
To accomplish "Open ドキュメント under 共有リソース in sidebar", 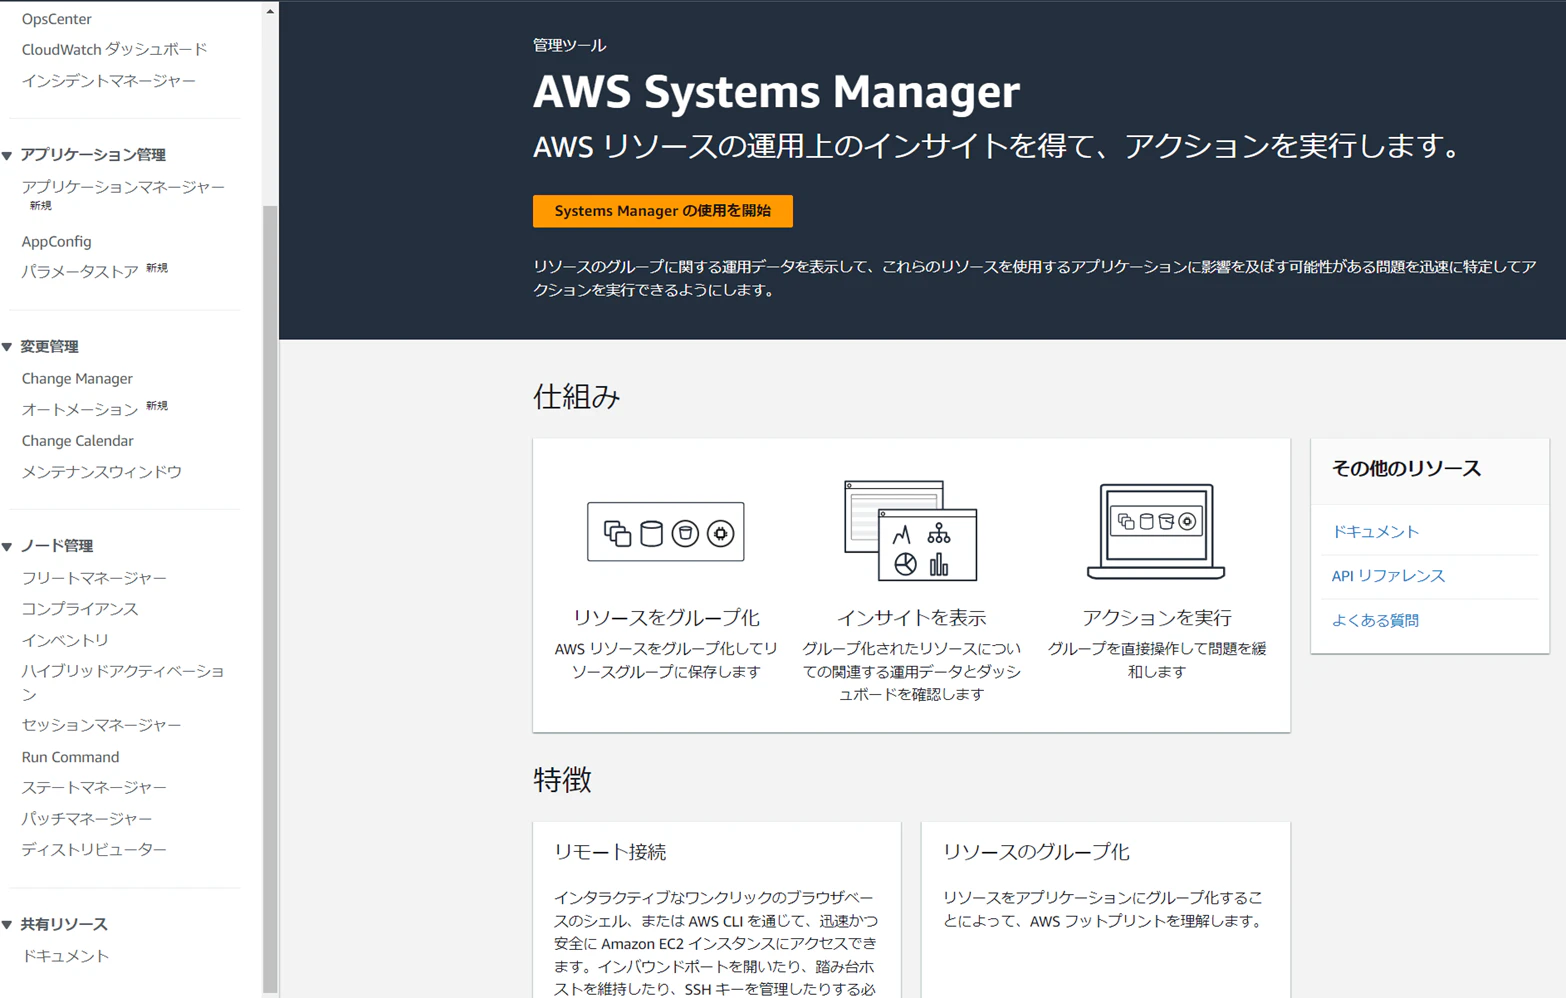I will click(65, 956).
